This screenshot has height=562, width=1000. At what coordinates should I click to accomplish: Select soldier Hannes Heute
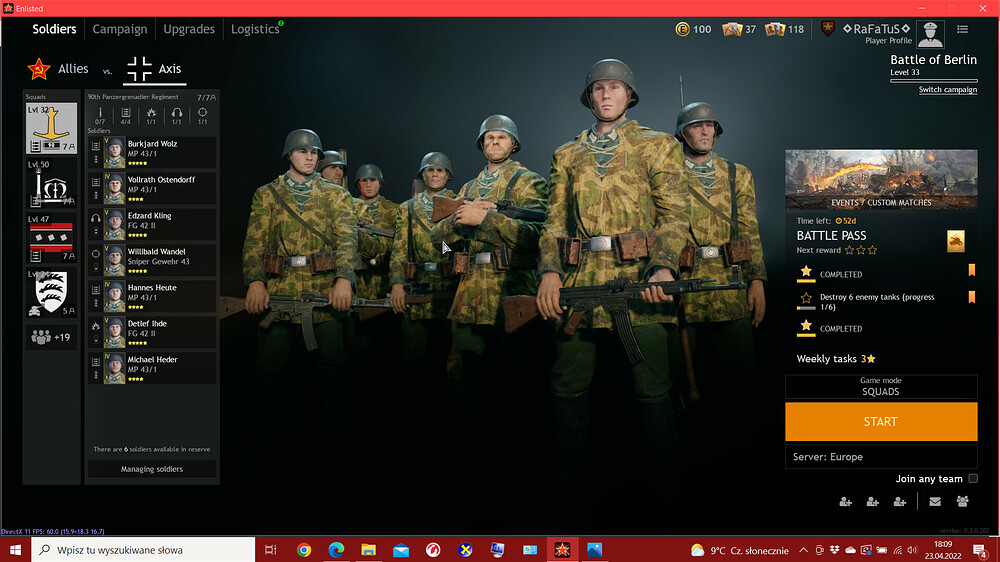(152, 296)
